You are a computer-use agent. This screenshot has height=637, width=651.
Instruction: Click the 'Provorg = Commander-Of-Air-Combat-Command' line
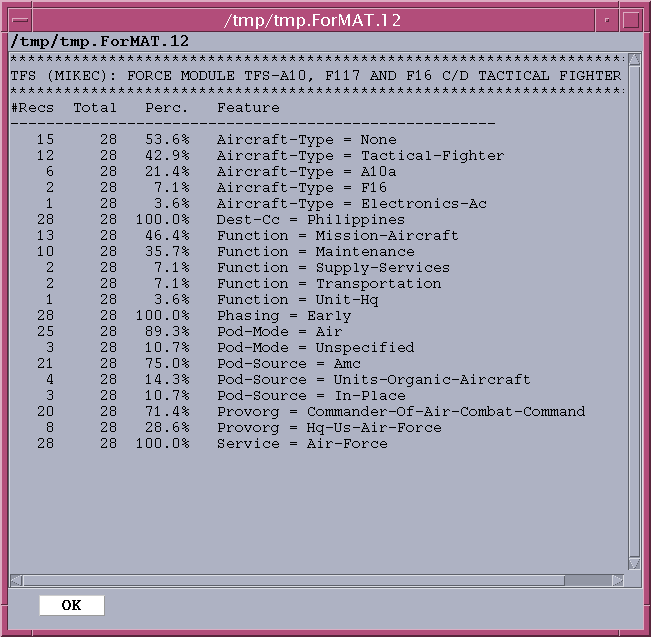coord(400,412)
